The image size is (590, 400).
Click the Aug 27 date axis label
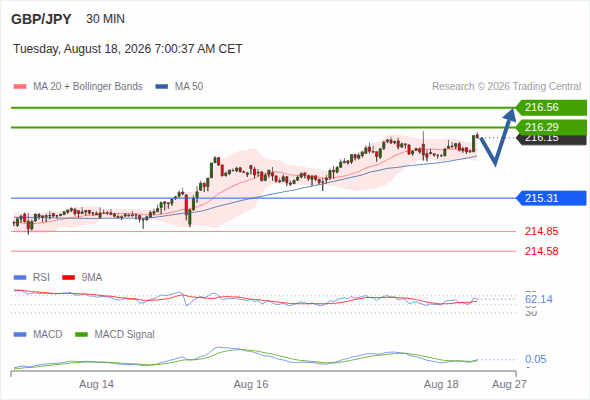(509, 384)
